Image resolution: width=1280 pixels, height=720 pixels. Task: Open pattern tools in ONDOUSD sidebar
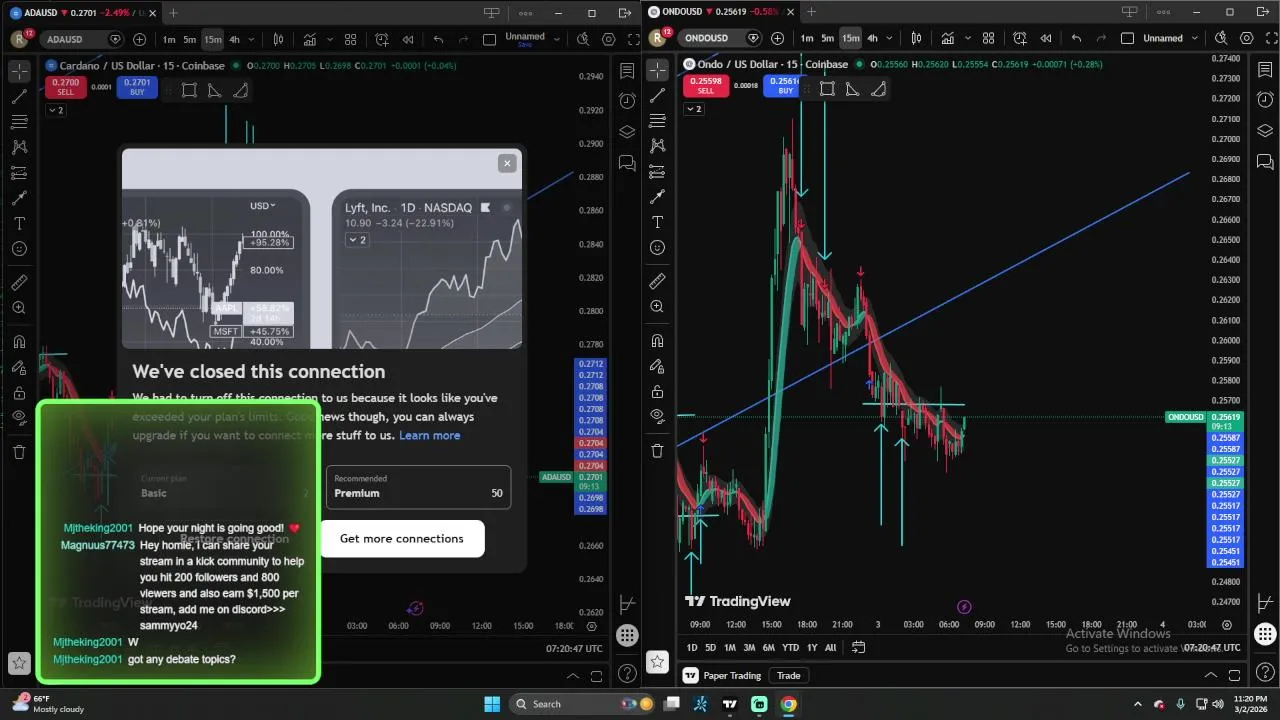pos(657,146)
